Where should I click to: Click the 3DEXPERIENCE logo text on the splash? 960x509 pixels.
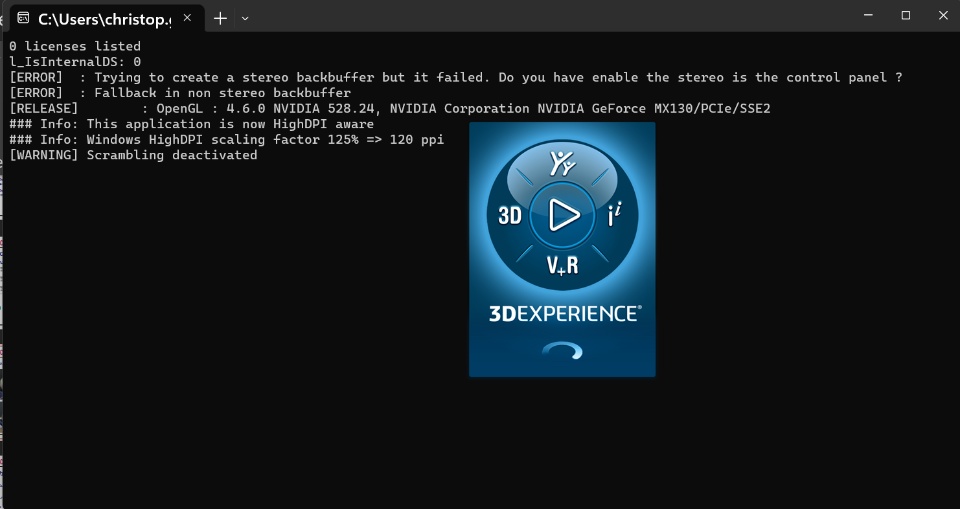(565, 314)
